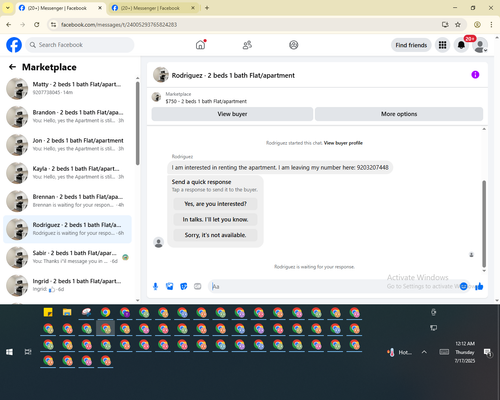
Task: Select the first Messenger tab
Action: [x=57, y=8]
